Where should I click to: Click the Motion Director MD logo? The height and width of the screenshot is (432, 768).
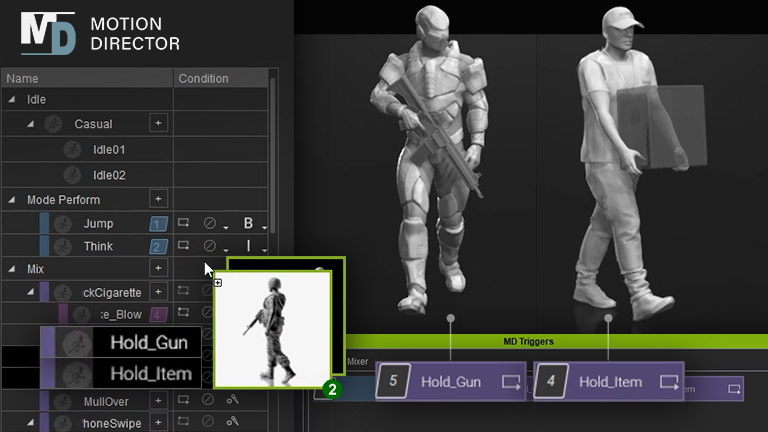coord(48,32)
